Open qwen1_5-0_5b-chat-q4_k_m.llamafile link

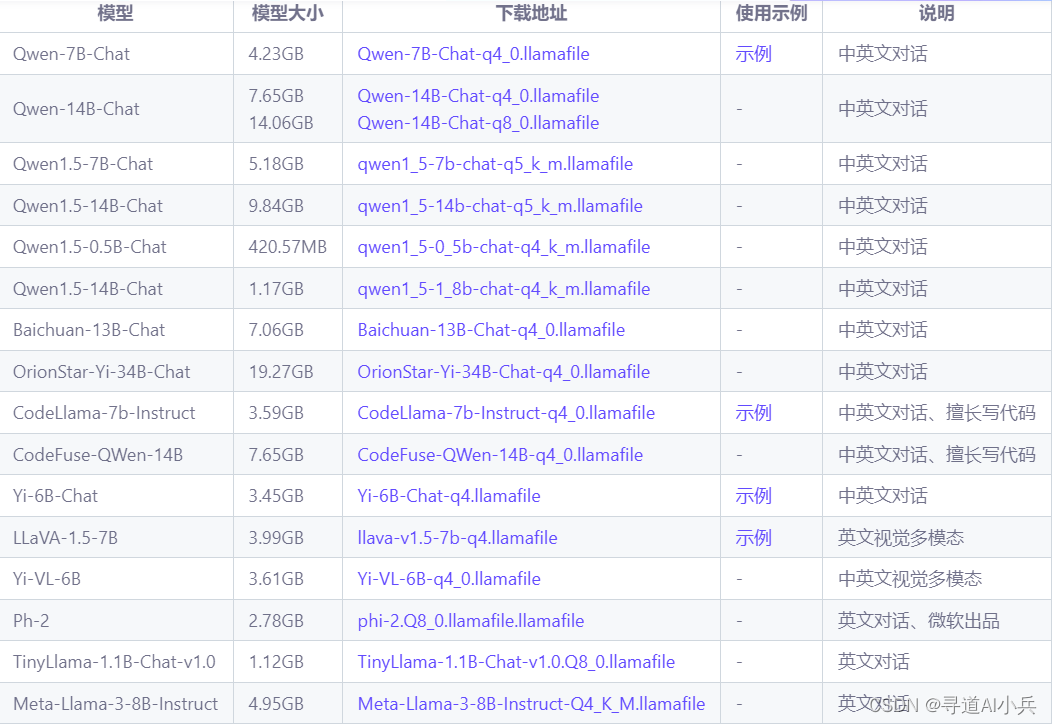click(503, 247)
